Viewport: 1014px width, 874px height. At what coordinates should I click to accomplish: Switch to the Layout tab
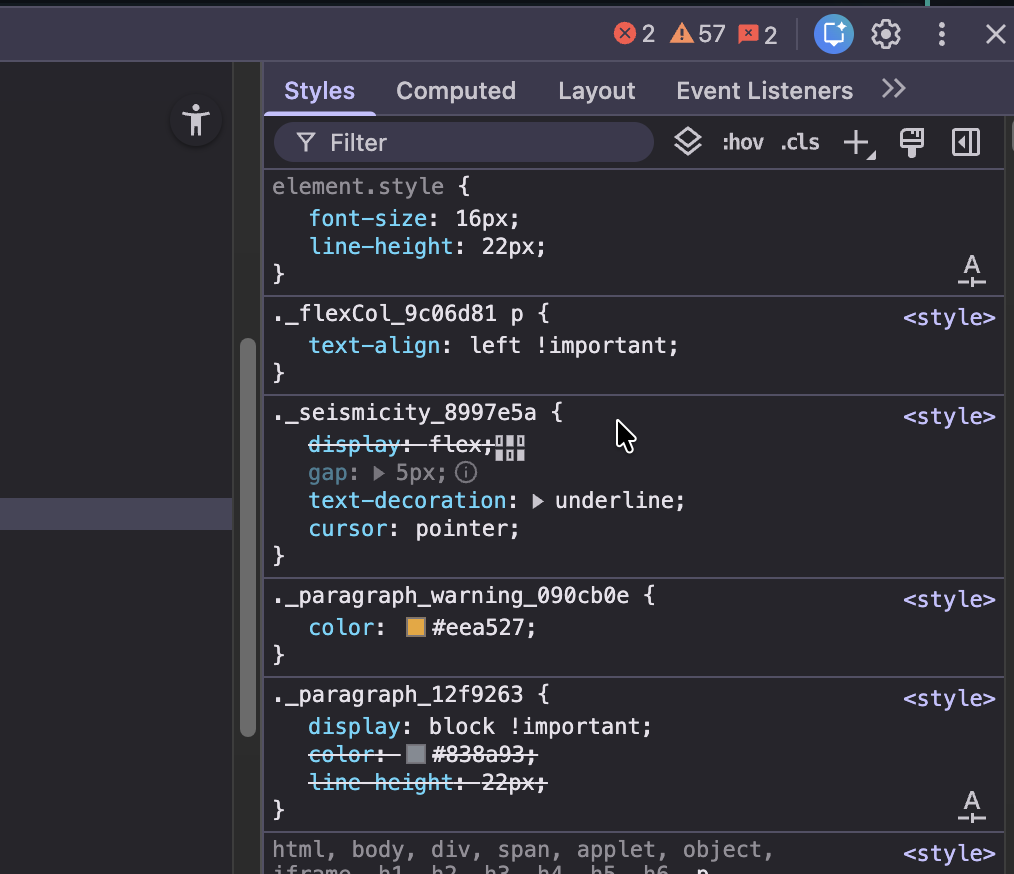(x=596, y=91)
